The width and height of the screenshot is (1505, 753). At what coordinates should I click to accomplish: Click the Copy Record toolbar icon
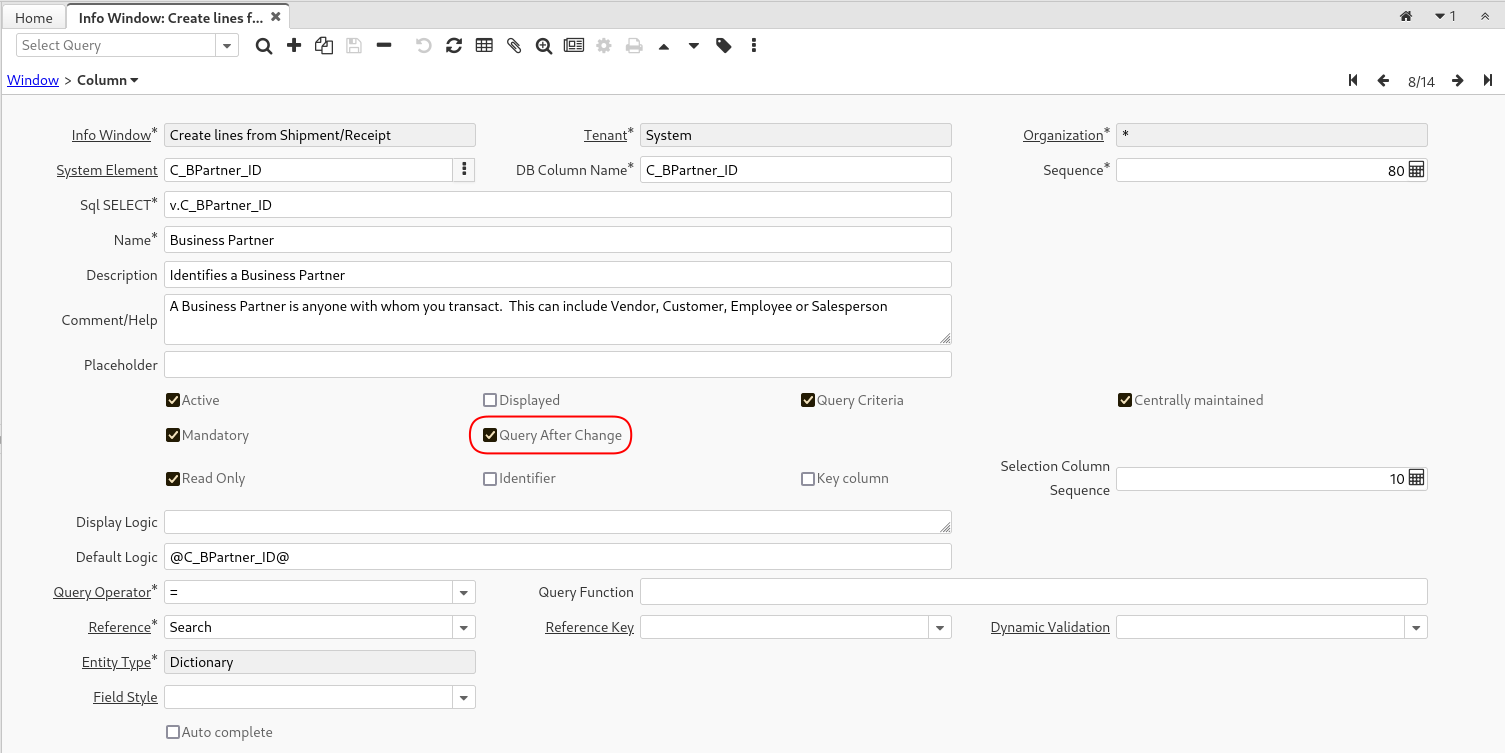[324, 46]
